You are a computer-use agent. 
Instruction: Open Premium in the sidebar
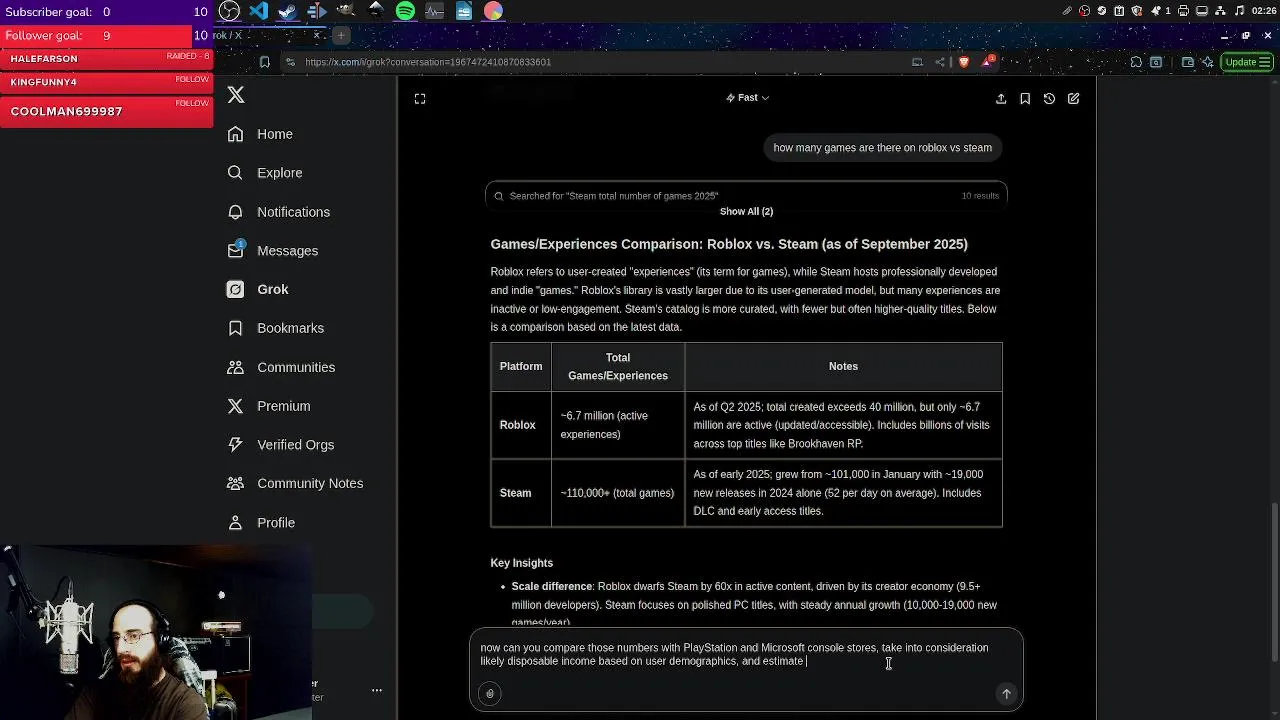[x=269, y=406]
